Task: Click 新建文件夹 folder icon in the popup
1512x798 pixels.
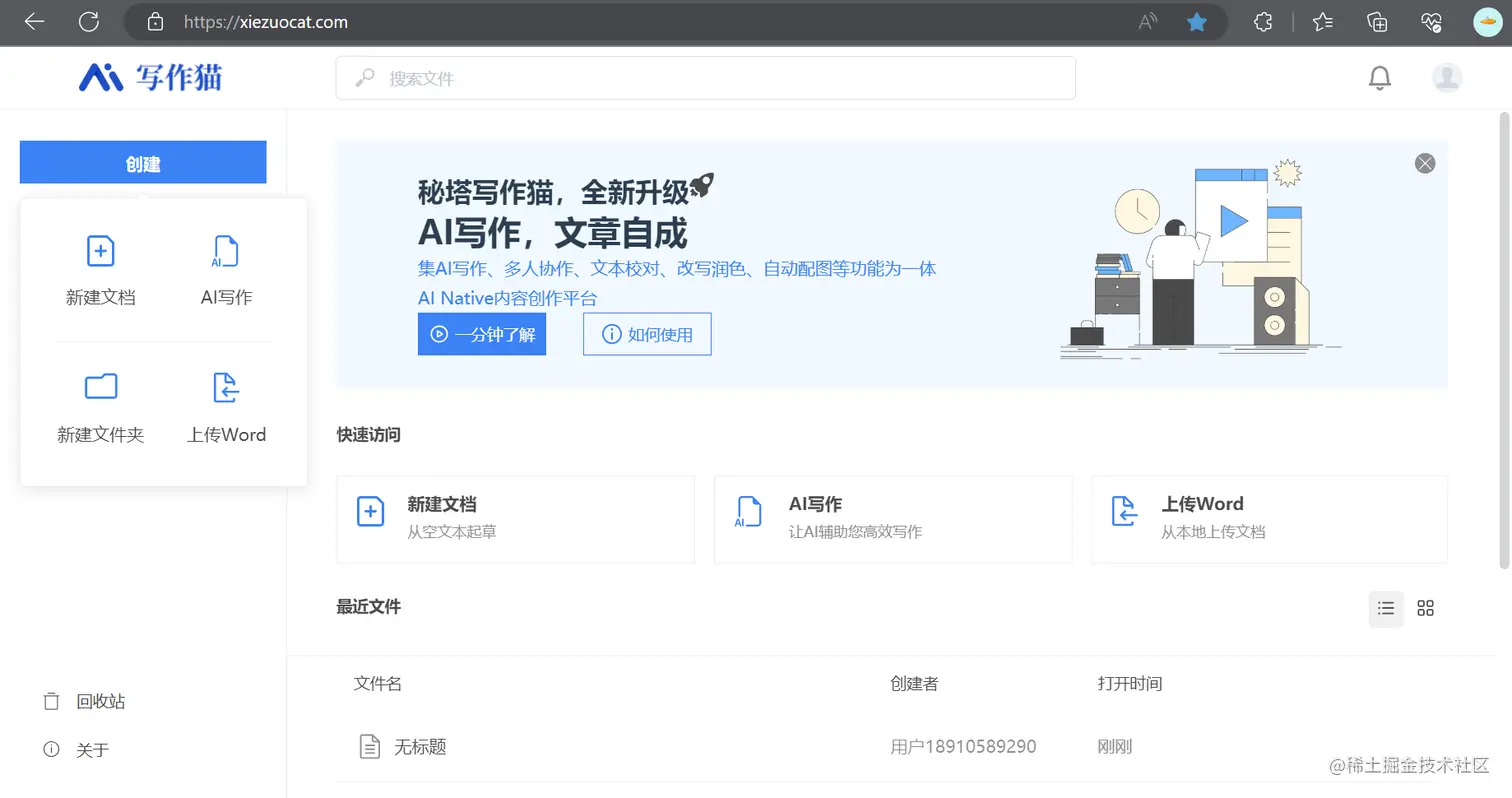Action: (101, 386)
